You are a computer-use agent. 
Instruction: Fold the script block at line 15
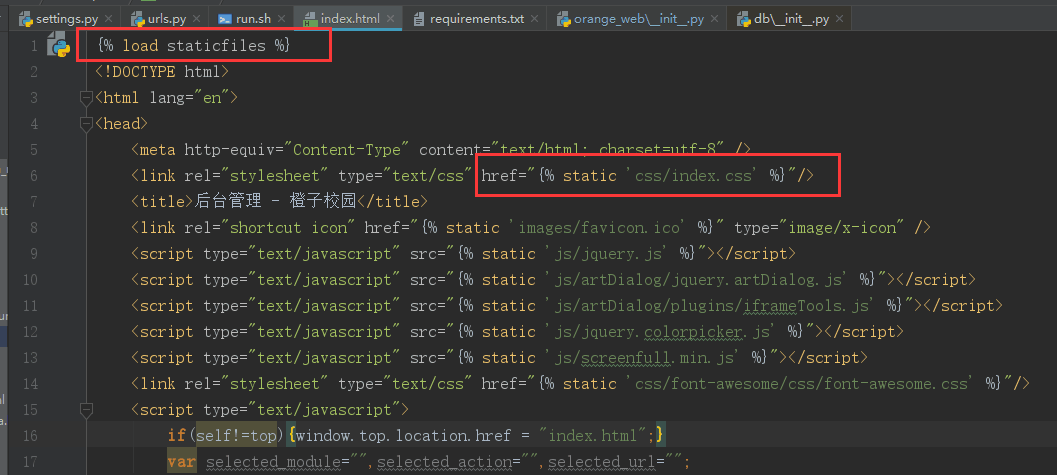tap(85, 409)
